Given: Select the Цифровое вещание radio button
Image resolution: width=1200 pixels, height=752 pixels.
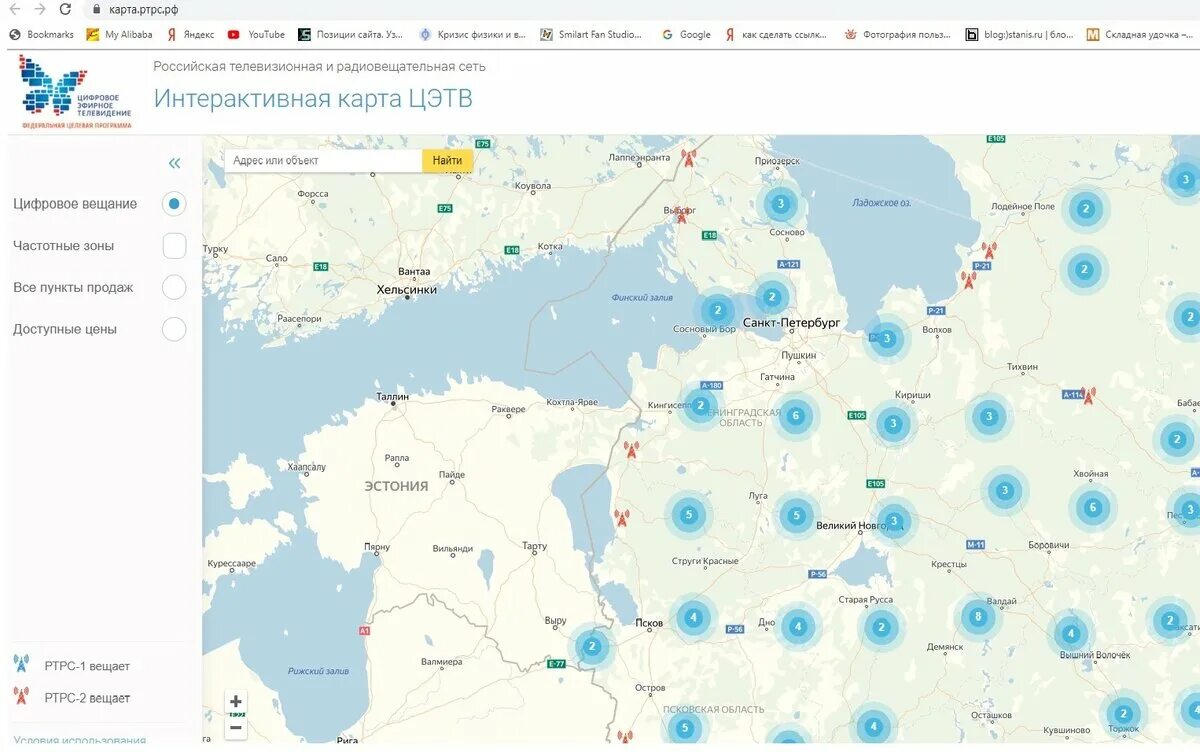Looking at the screenshot, I should click(174, 204).
